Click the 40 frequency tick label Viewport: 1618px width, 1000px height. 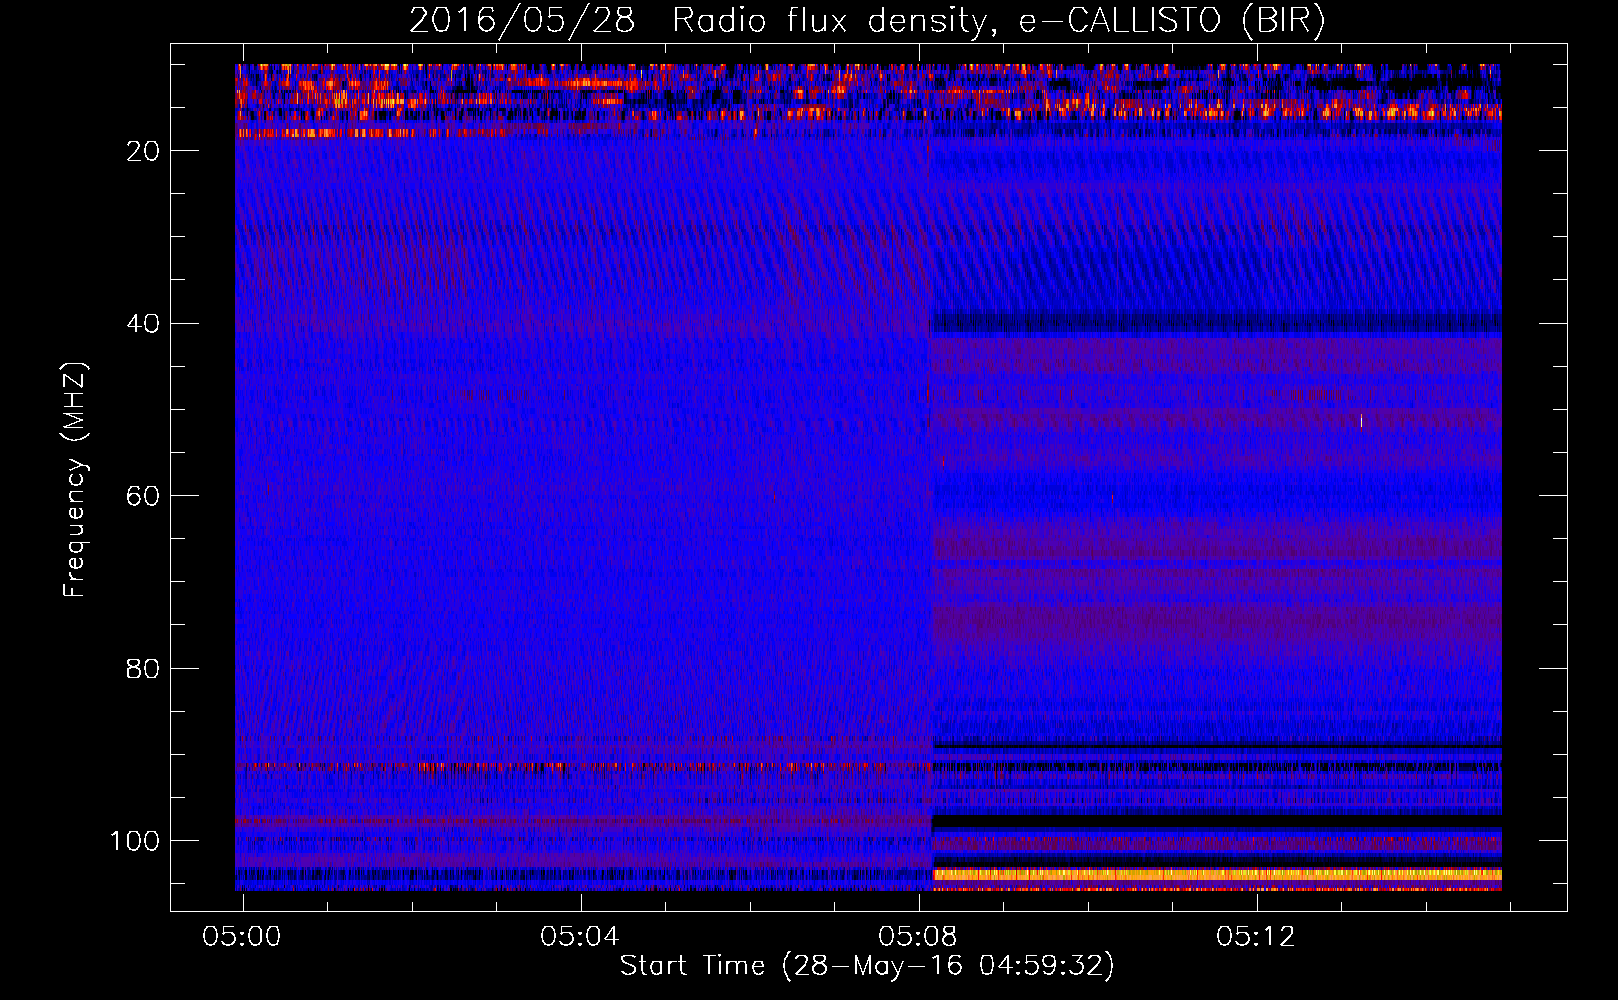144,324
